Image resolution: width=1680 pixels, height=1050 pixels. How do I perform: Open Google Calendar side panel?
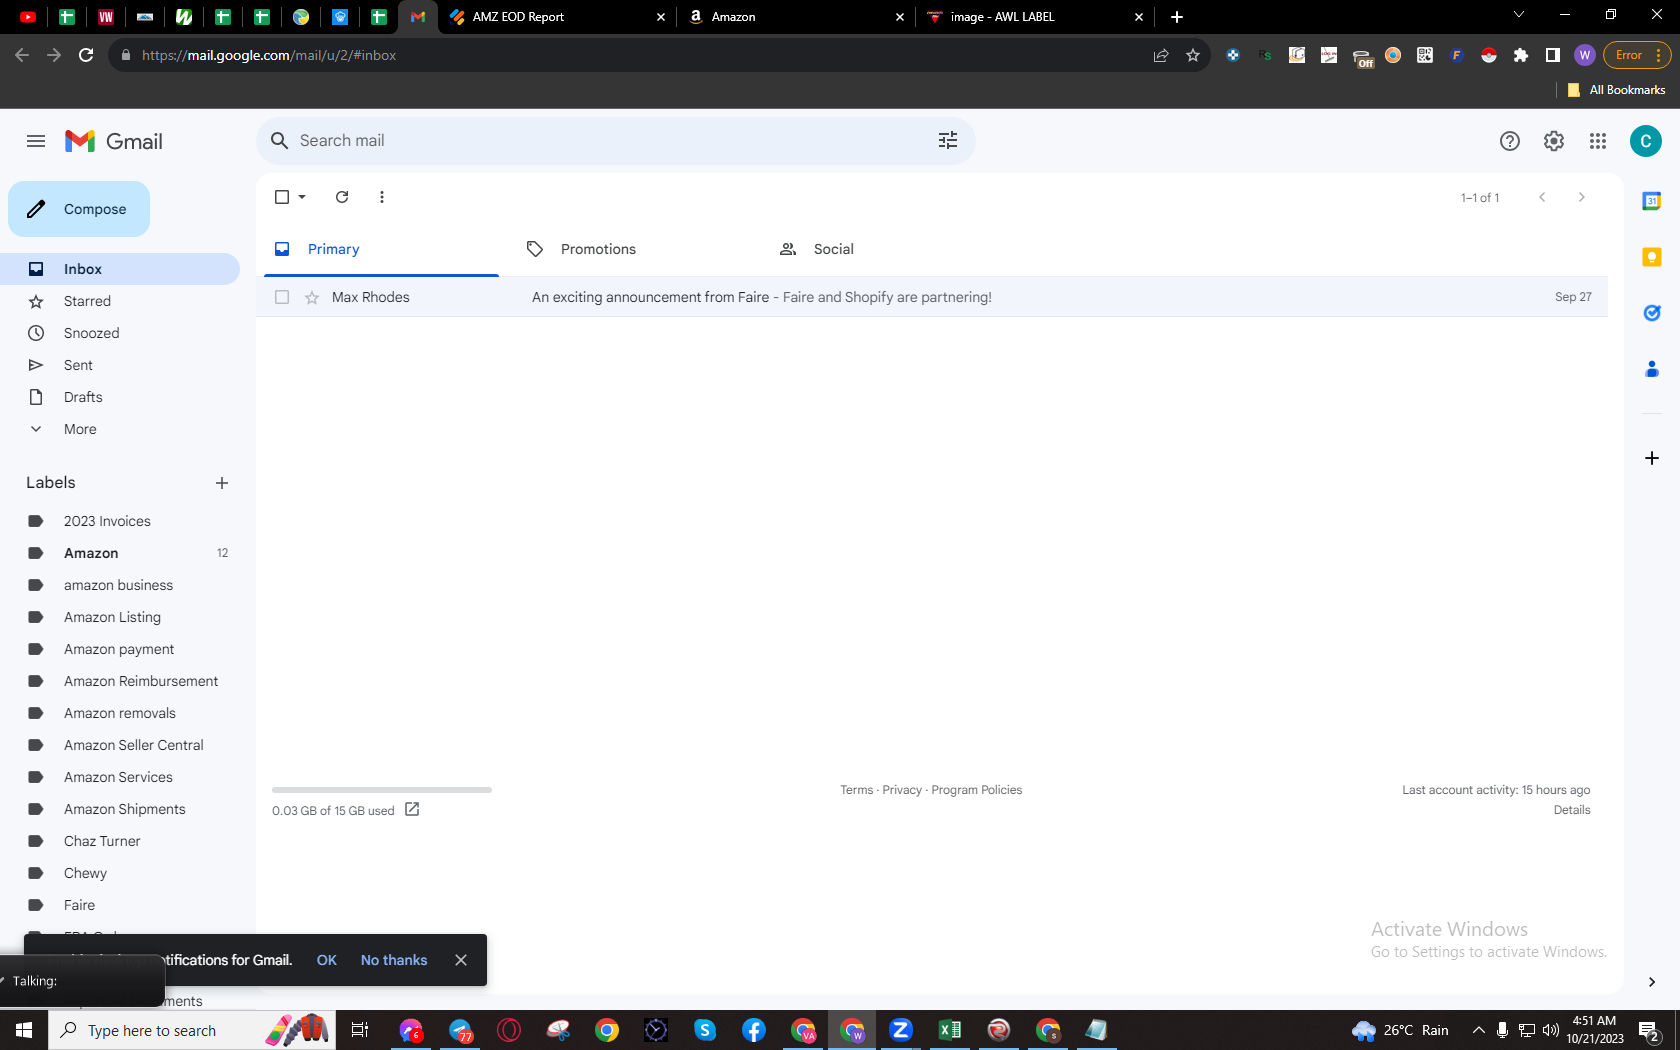pos(1652,201)
